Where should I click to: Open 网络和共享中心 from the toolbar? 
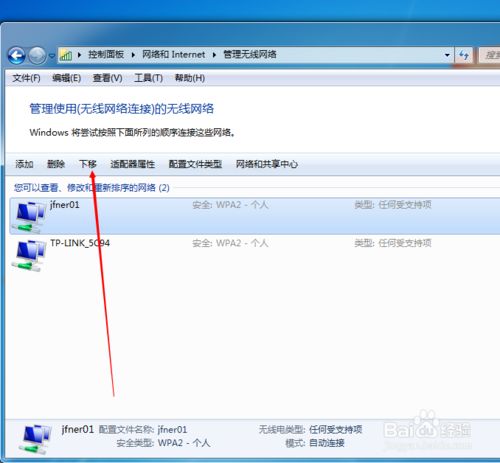pyautogui.click(x=267, y=164)
